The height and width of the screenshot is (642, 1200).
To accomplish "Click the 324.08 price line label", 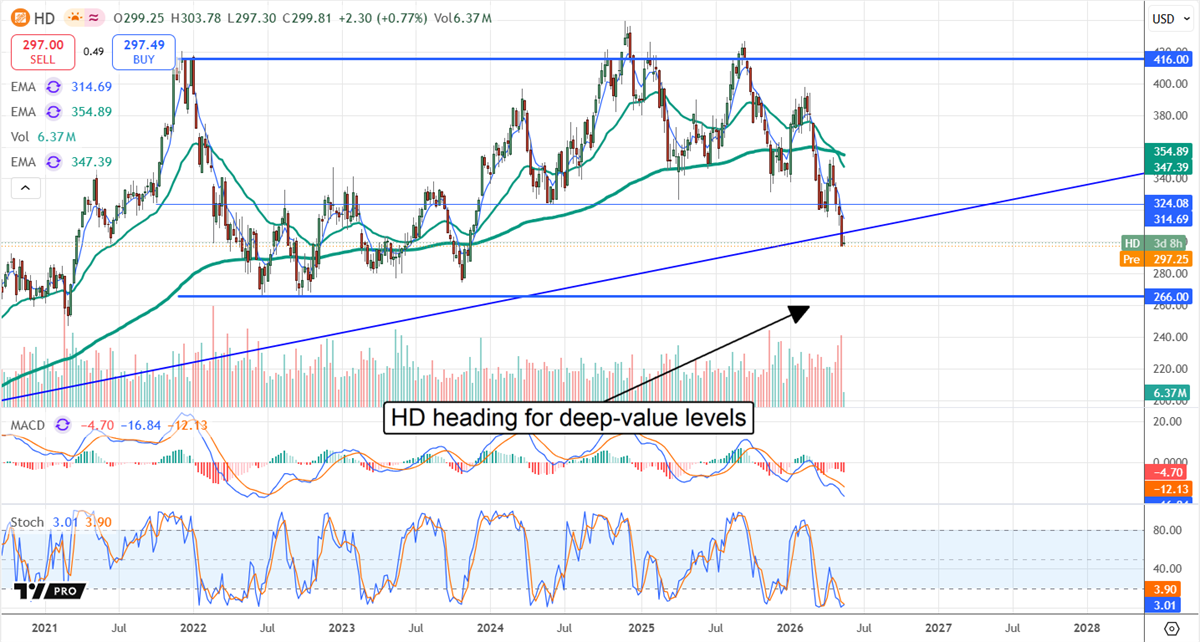I will coord(1171,204).
